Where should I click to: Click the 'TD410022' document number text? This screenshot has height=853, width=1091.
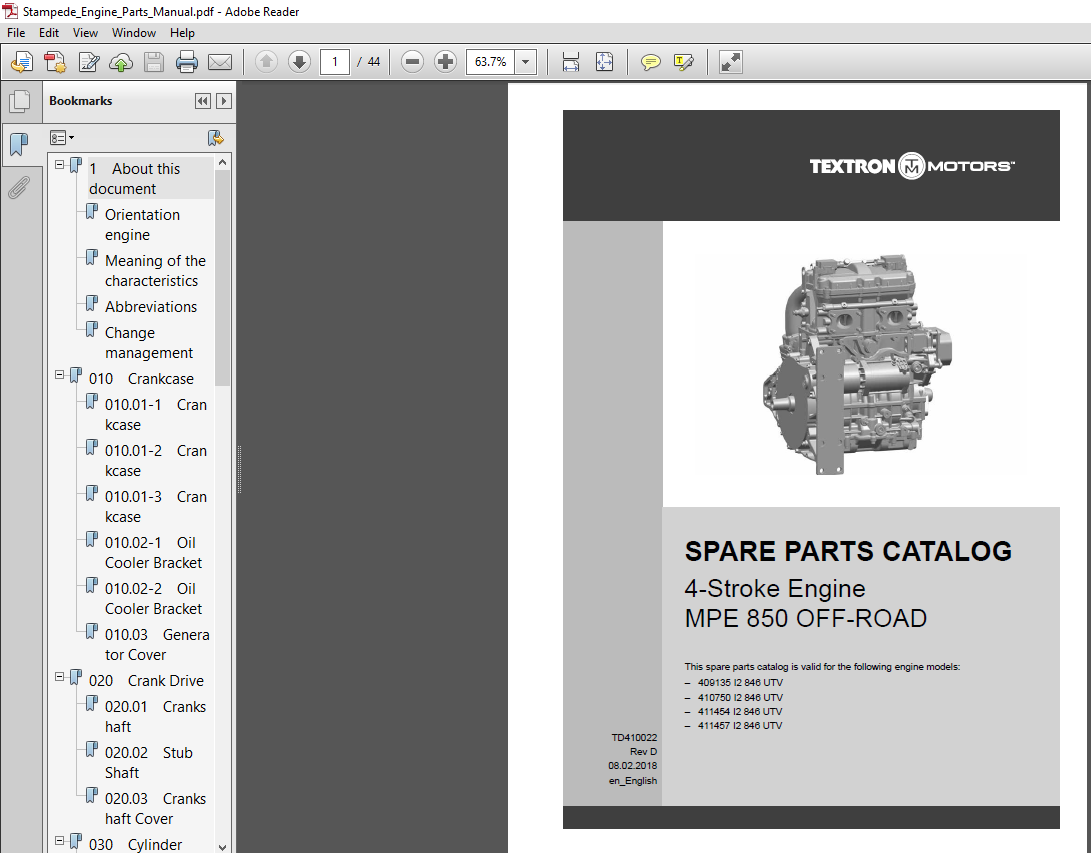tap(634, 738)
